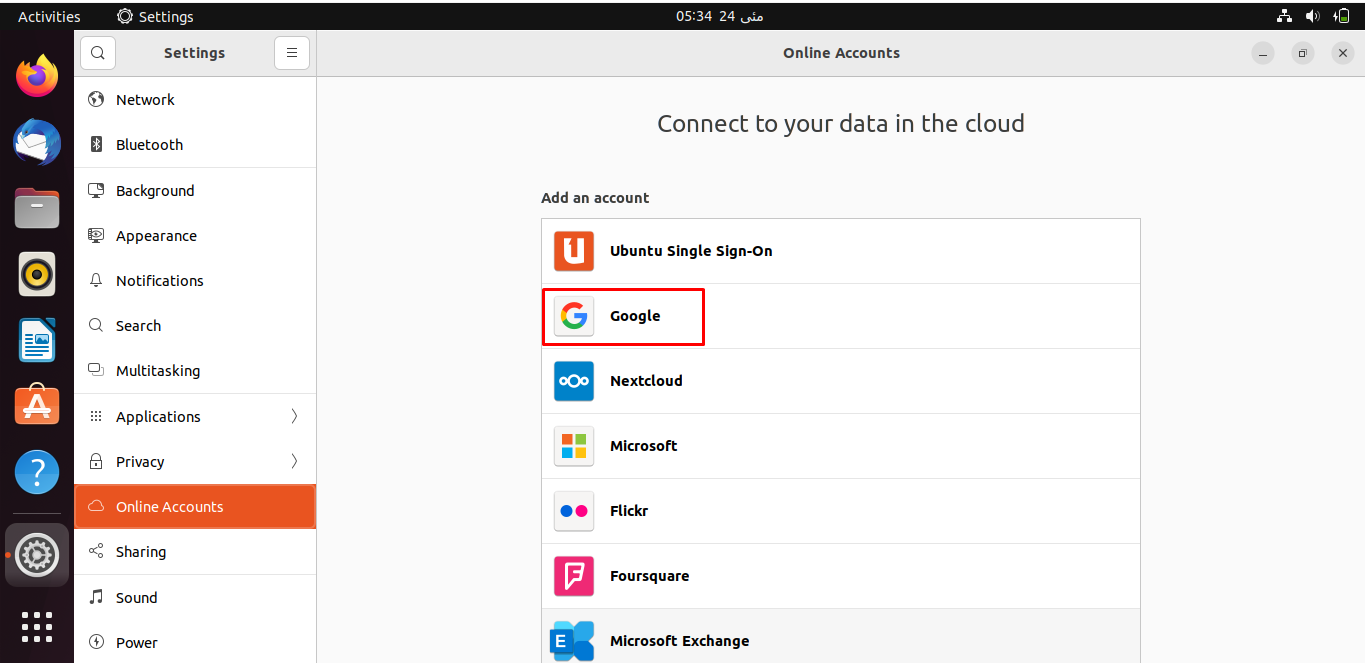The image size is (1365, 663).
Task: Open the Bluetooth settings panel
Action: click(195, 145)
